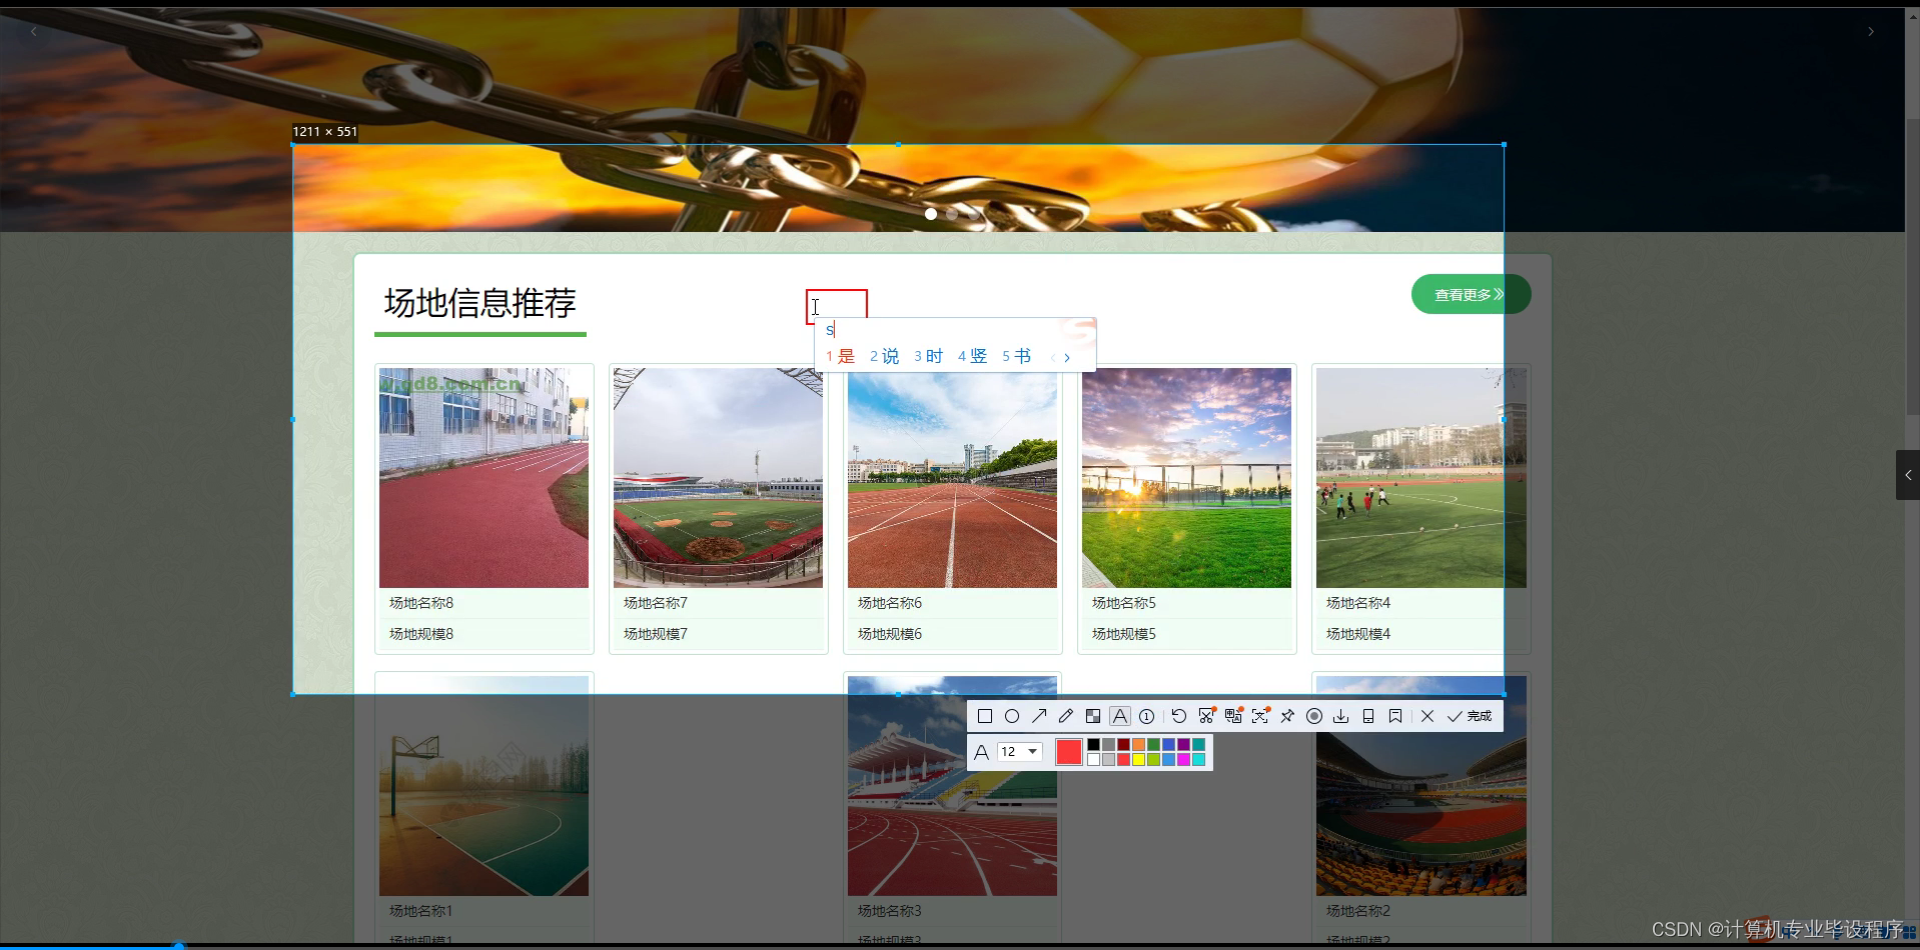
Task: Start screen recording
Action: 1314,716
